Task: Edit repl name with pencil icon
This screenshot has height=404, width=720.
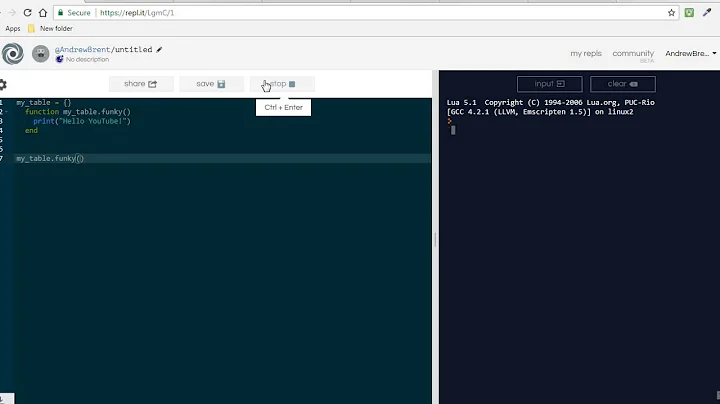Action: tap(159, 50)
